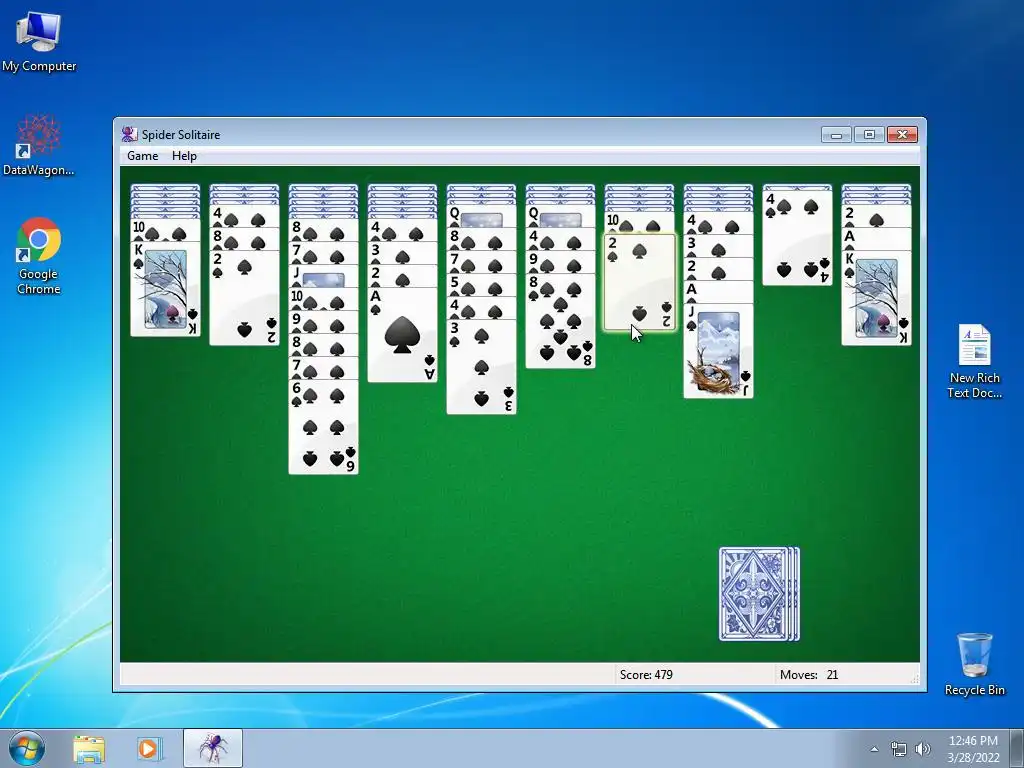Select the King of spades in the first column
The width and height of the screenshot is (1024, 768).
pos(165,289)
